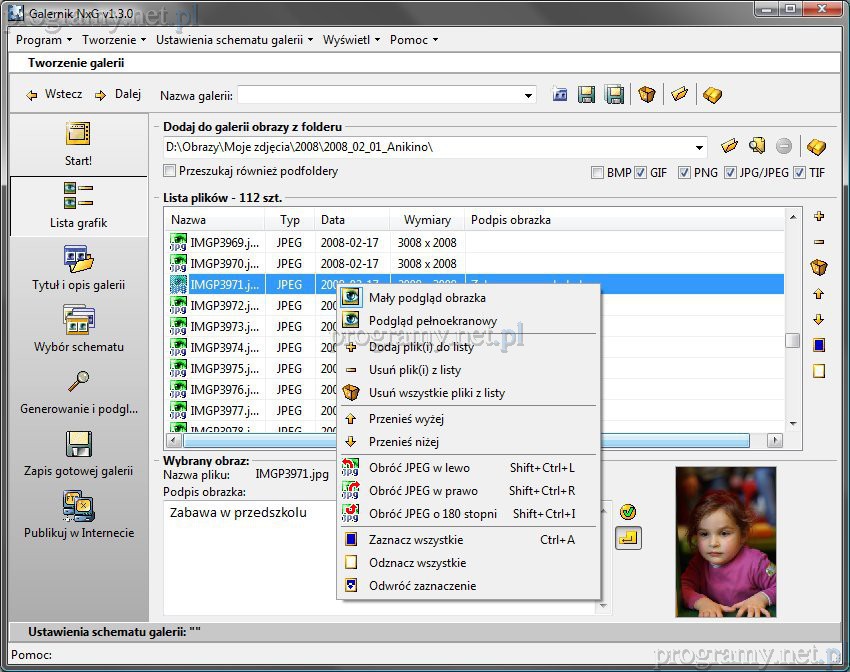
Task: Toggle the BMP file type checkbox
Action: (597, 172)
